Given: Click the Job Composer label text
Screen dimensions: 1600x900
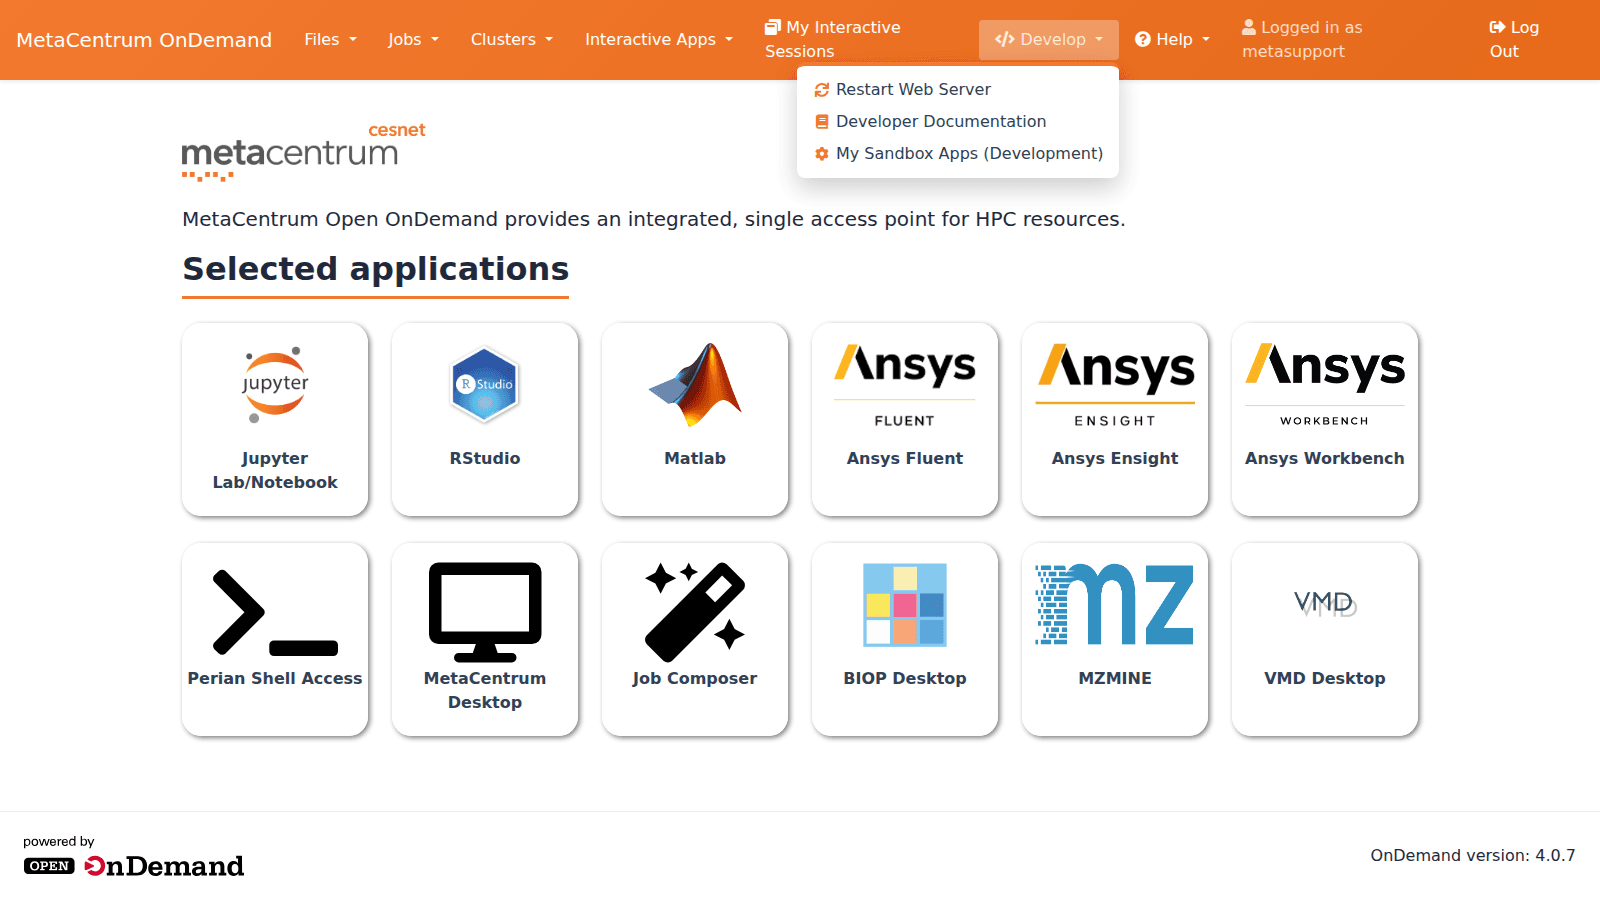Looking at the screenshot, I should pos(695,678).
